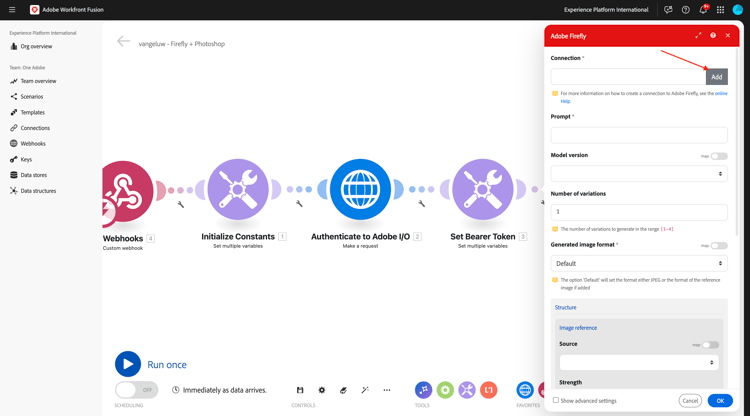This screenshot has height=416, width=750.
Task: Open the Generated image format dropdown
Action: pos(639,263)
